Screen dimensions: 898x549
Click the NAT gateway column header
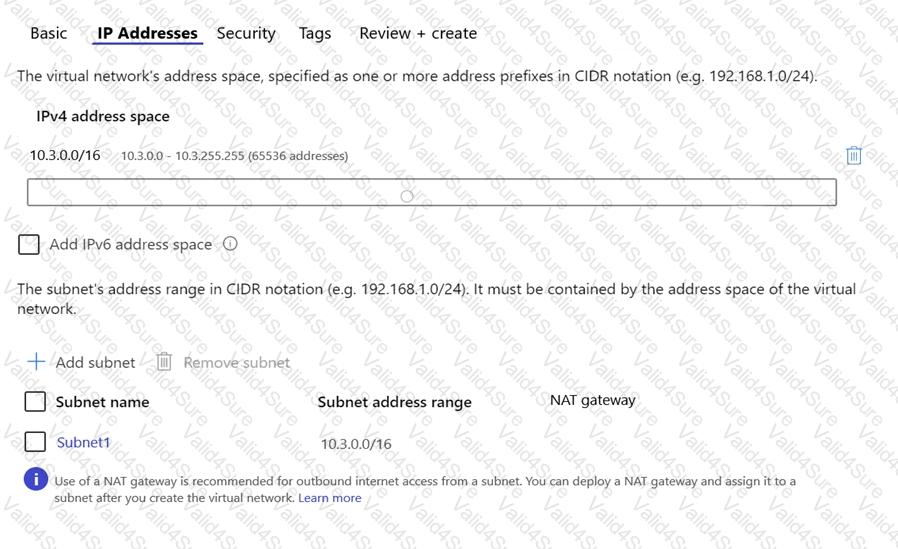[592, 400]
